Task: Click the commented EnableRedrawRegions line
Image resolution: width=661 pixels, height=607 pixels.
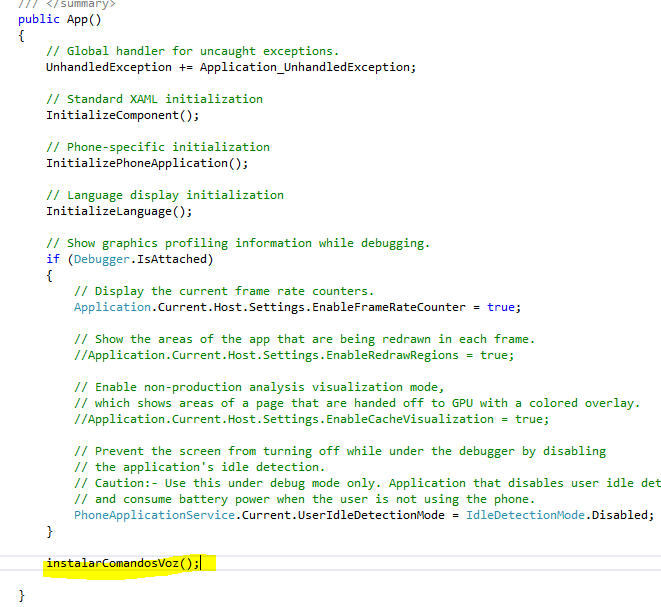Action: click(x=294, y=356)
